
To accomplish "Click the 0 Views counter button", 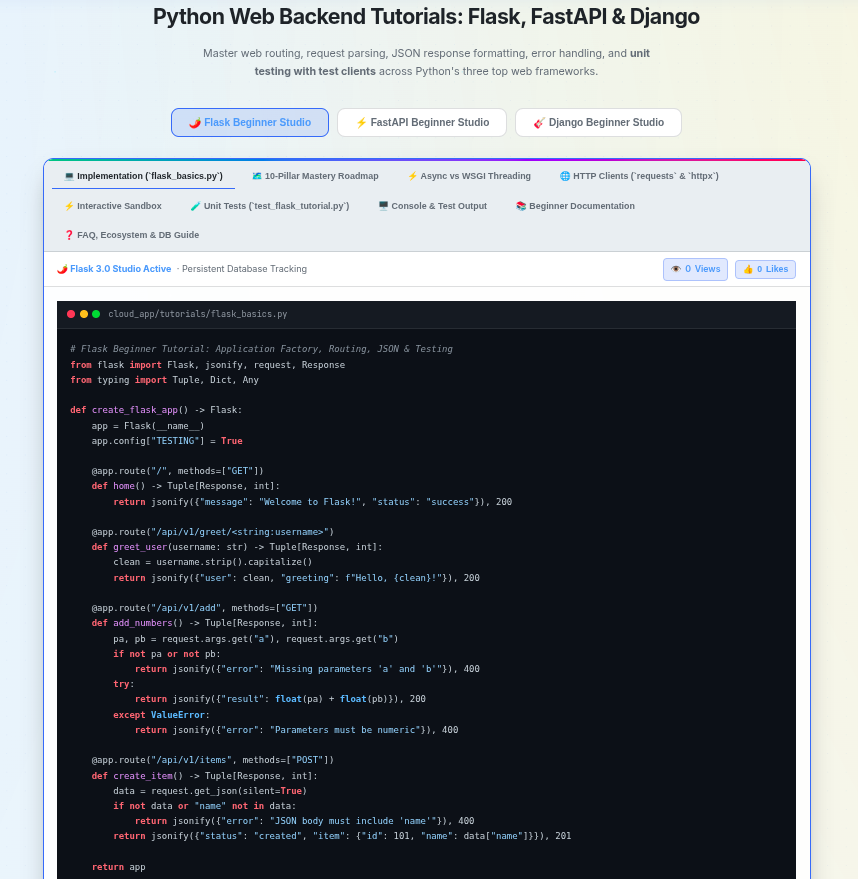I will coord(695,269).
